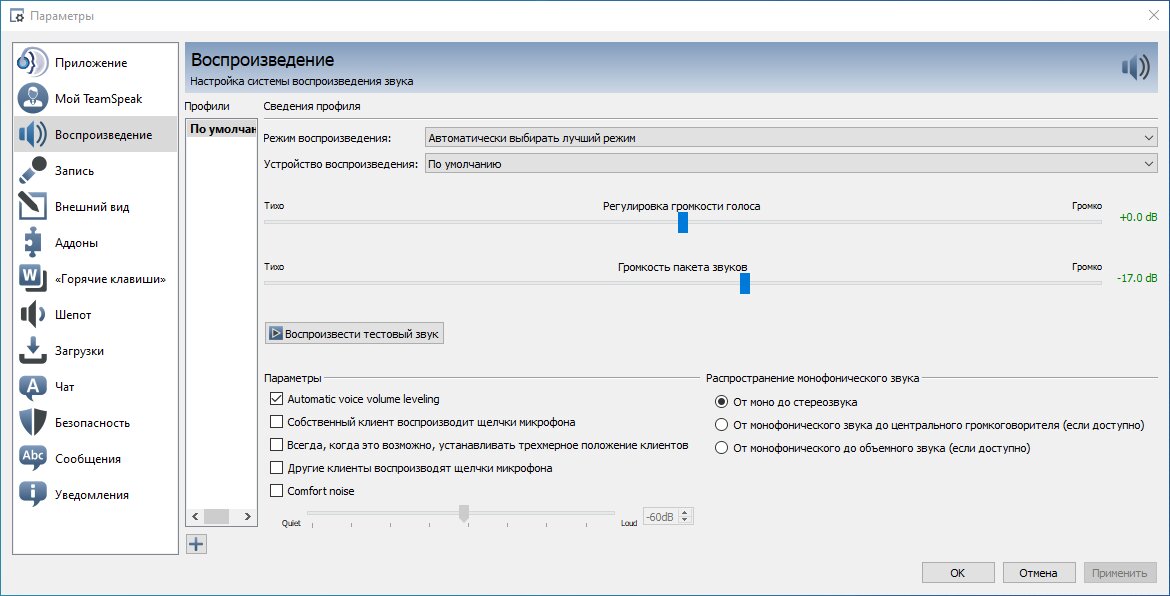1170x596 pixels.
Task: Increase the -60dB stepper value
Action: 685,512
